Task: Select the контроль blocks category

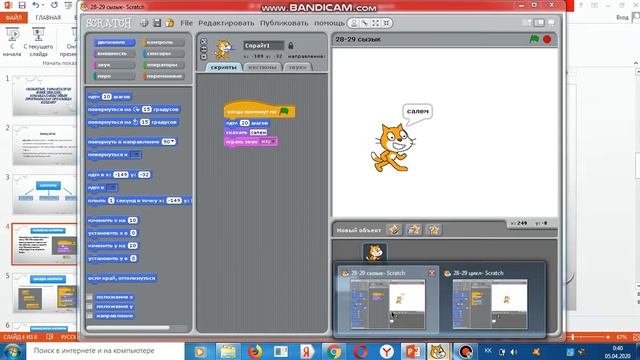Action: click(x=163, y=42)
